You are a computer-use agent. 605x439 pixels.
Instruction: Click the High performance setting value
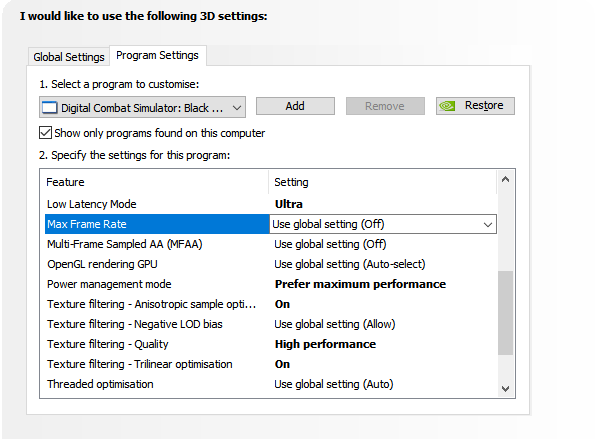coord(325,344)
